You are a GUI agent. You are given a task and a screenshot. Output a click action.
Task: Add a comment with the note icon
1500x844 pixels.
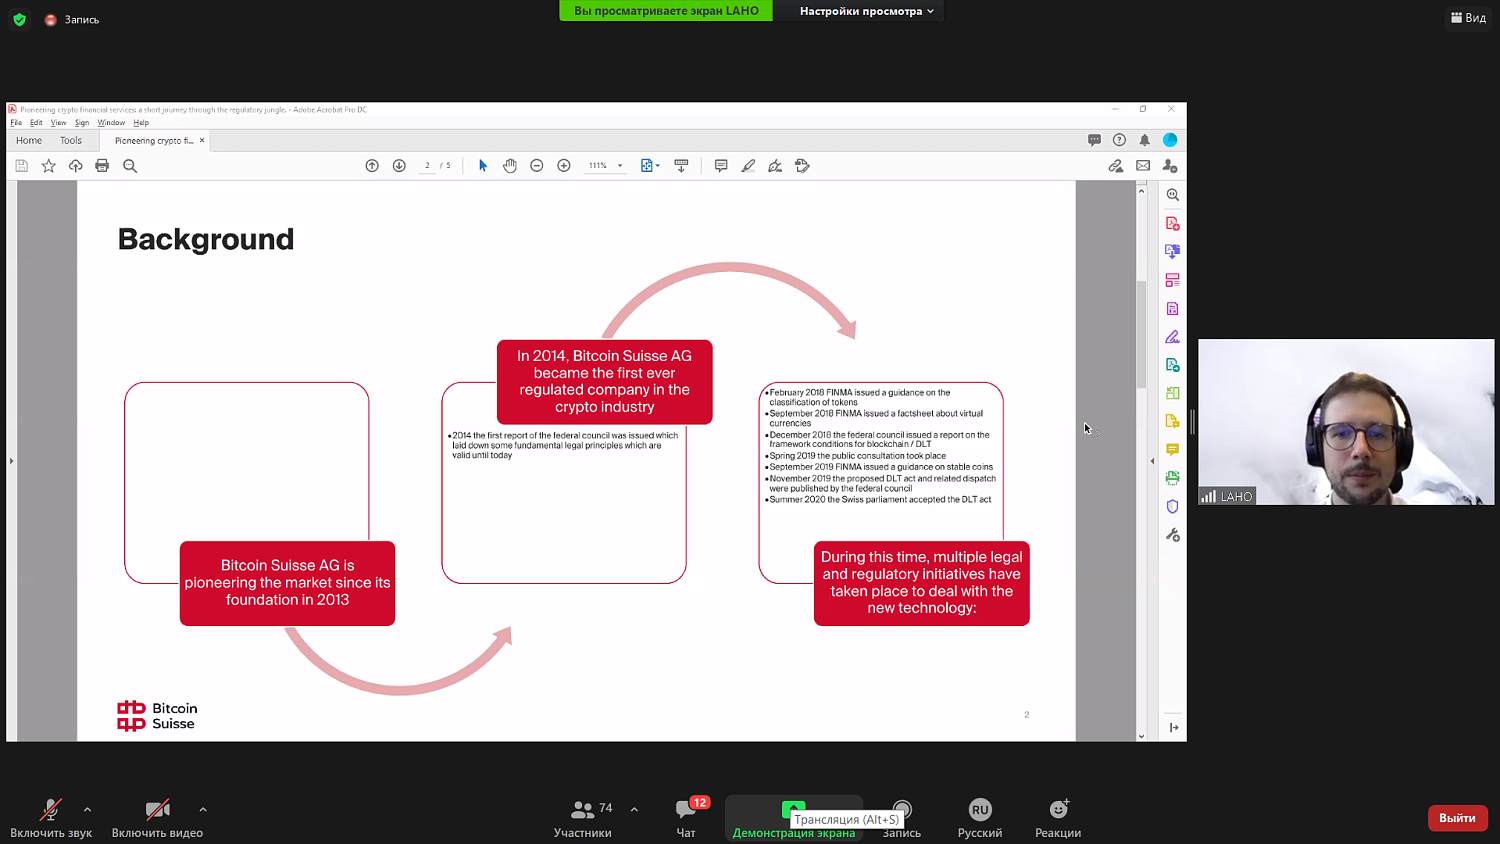(721, 166)
